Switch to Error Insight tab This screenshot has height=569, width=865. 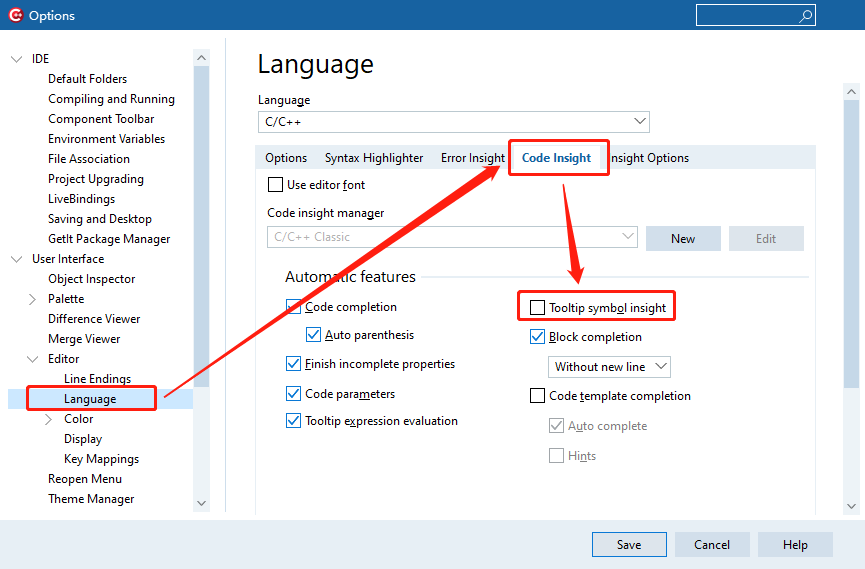coord(472,158)
